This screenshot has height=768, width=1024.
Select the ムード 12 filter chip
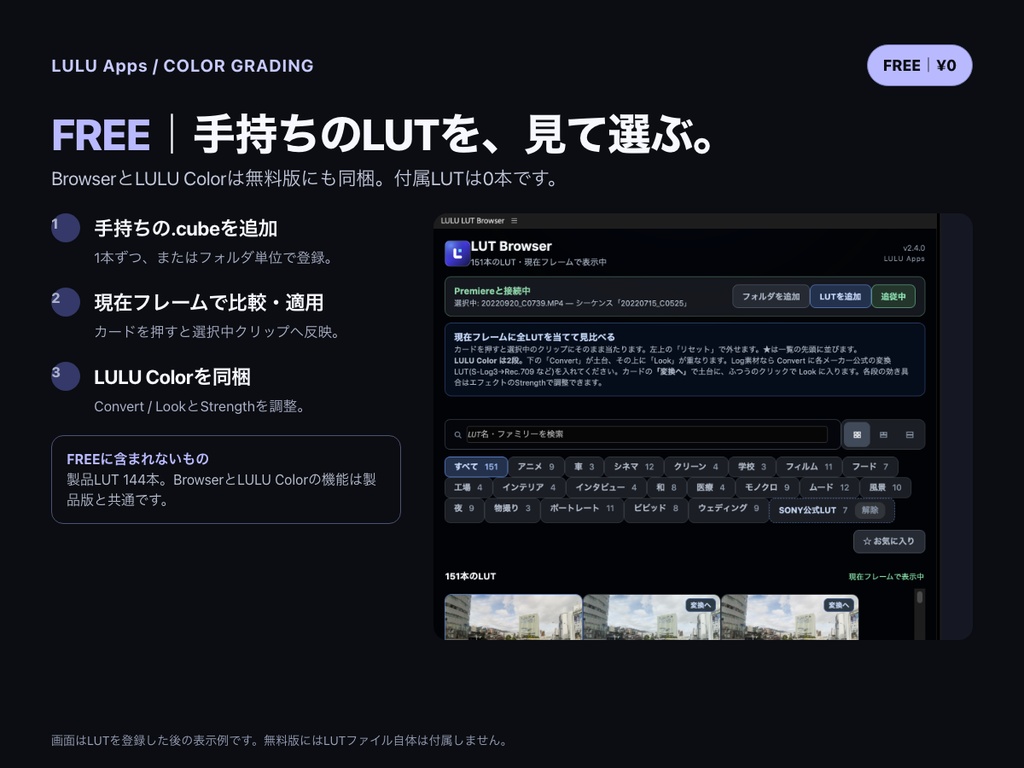829,488
